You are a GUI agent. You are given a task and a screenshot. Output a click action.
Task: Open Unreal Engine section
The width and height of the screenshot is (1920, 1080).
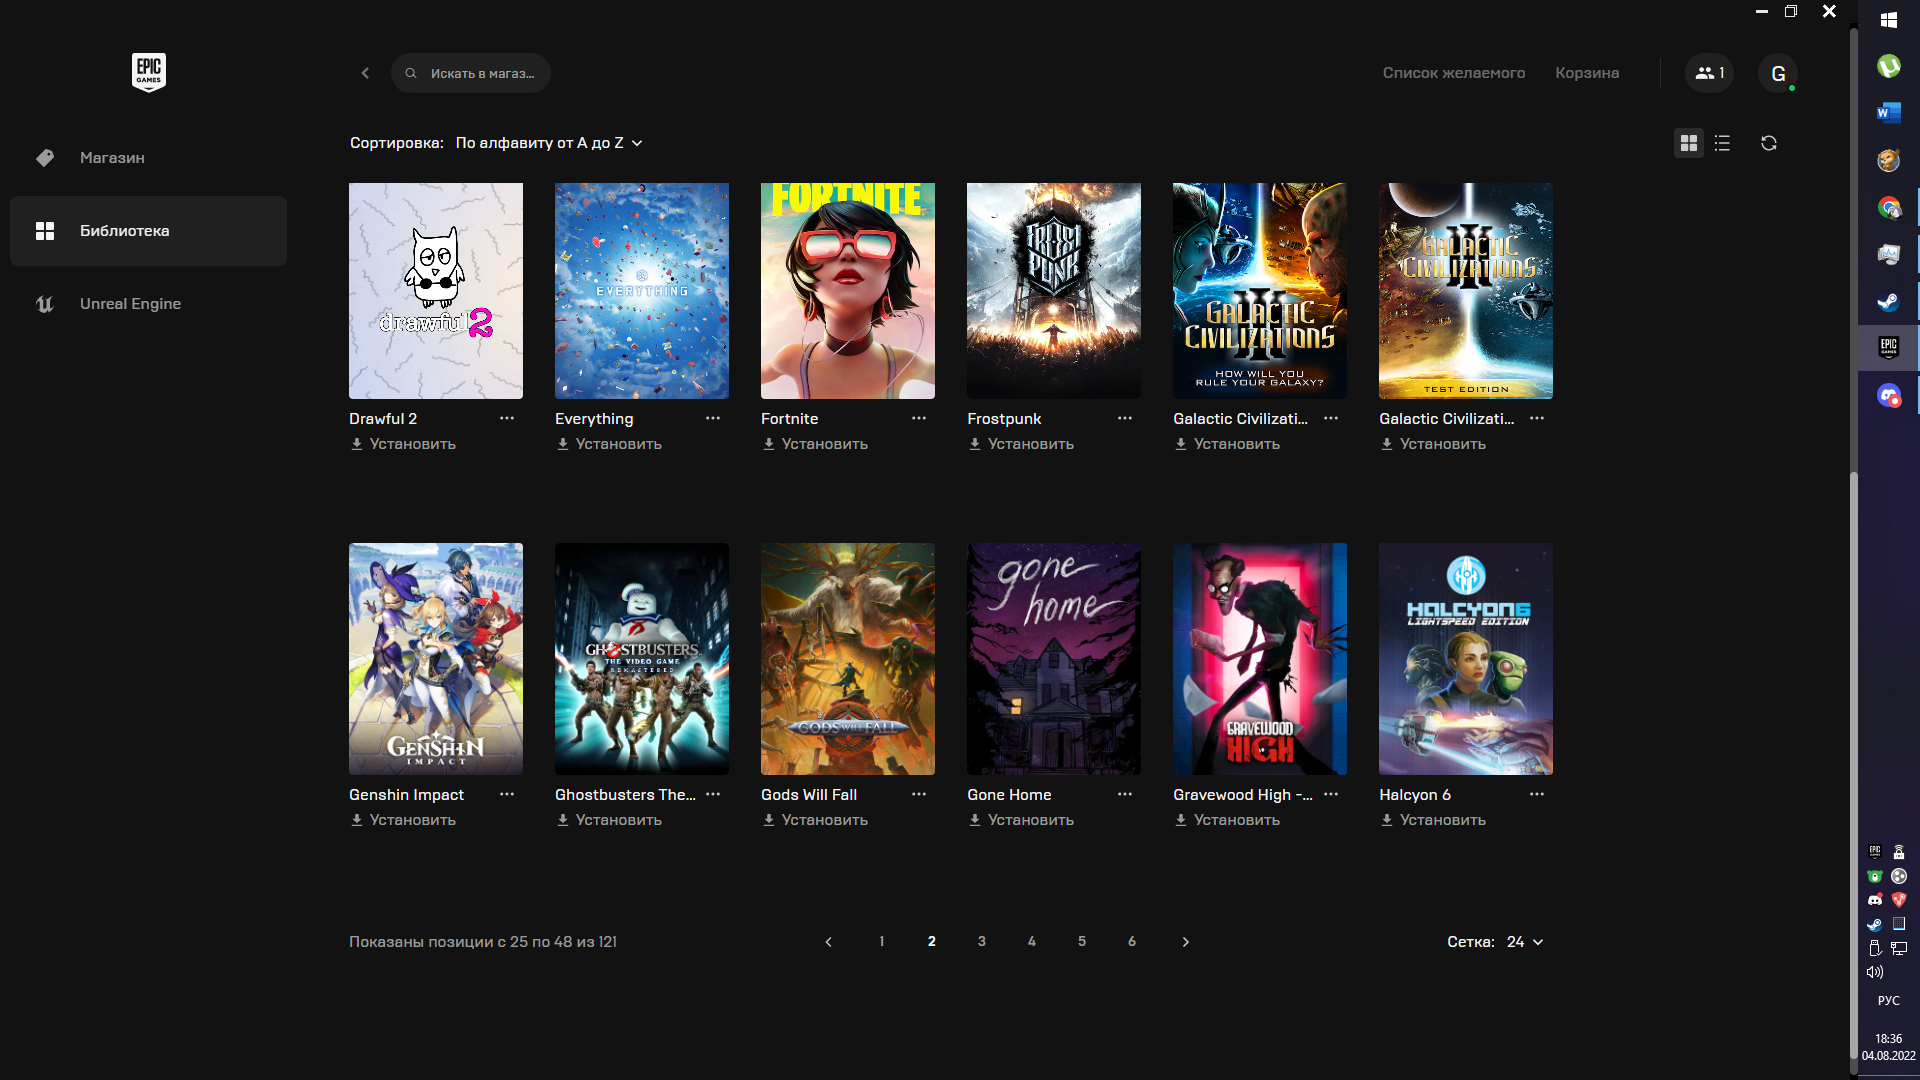(148, 304)
